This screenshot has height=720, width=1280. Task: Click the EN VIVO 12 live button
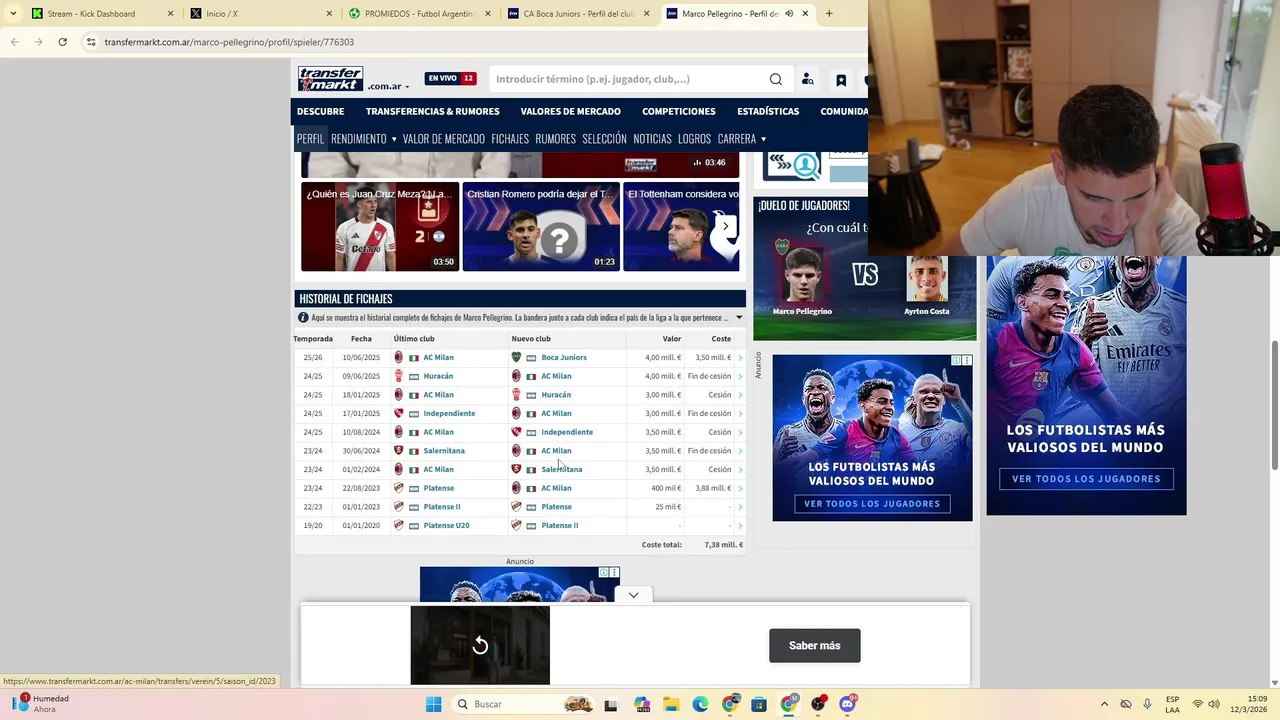point(451,78)
